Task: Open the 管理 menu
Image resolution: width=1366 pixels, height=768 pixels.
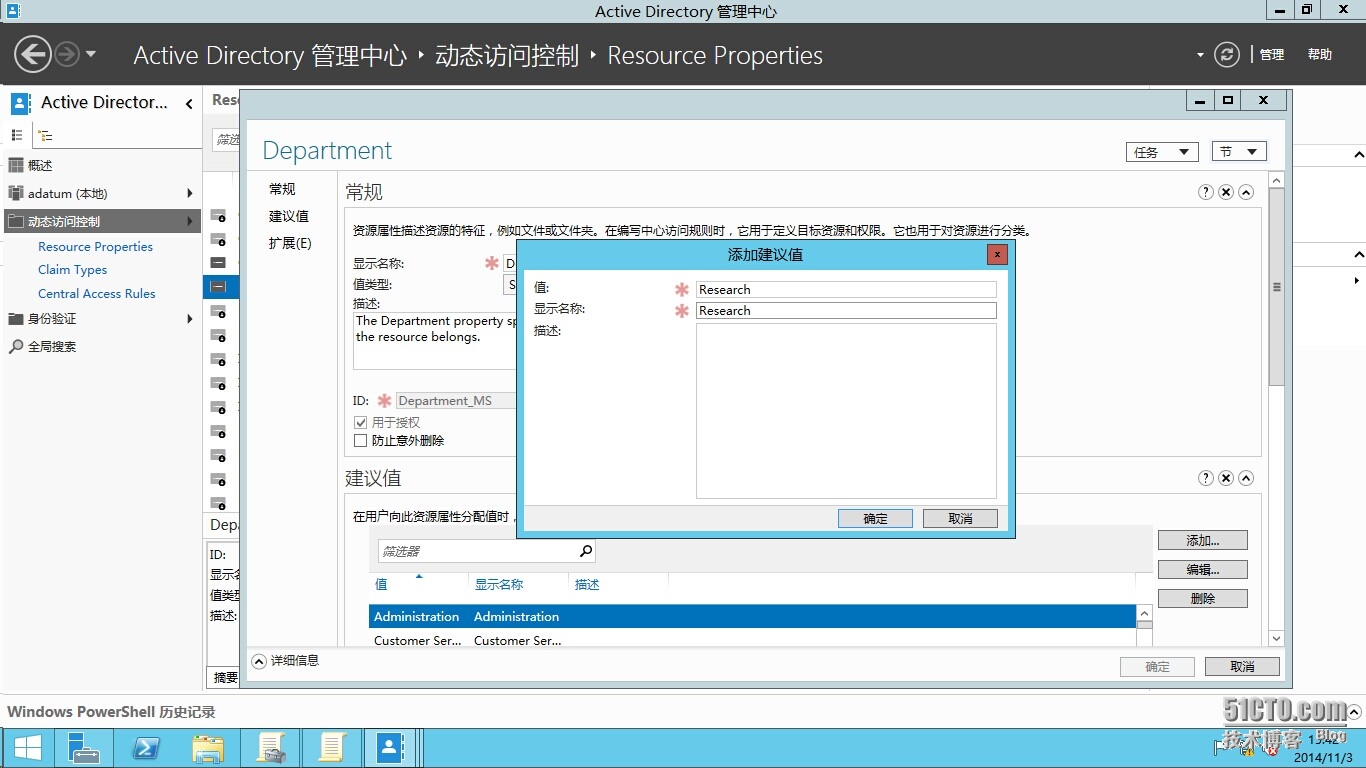Action: 1271,55
